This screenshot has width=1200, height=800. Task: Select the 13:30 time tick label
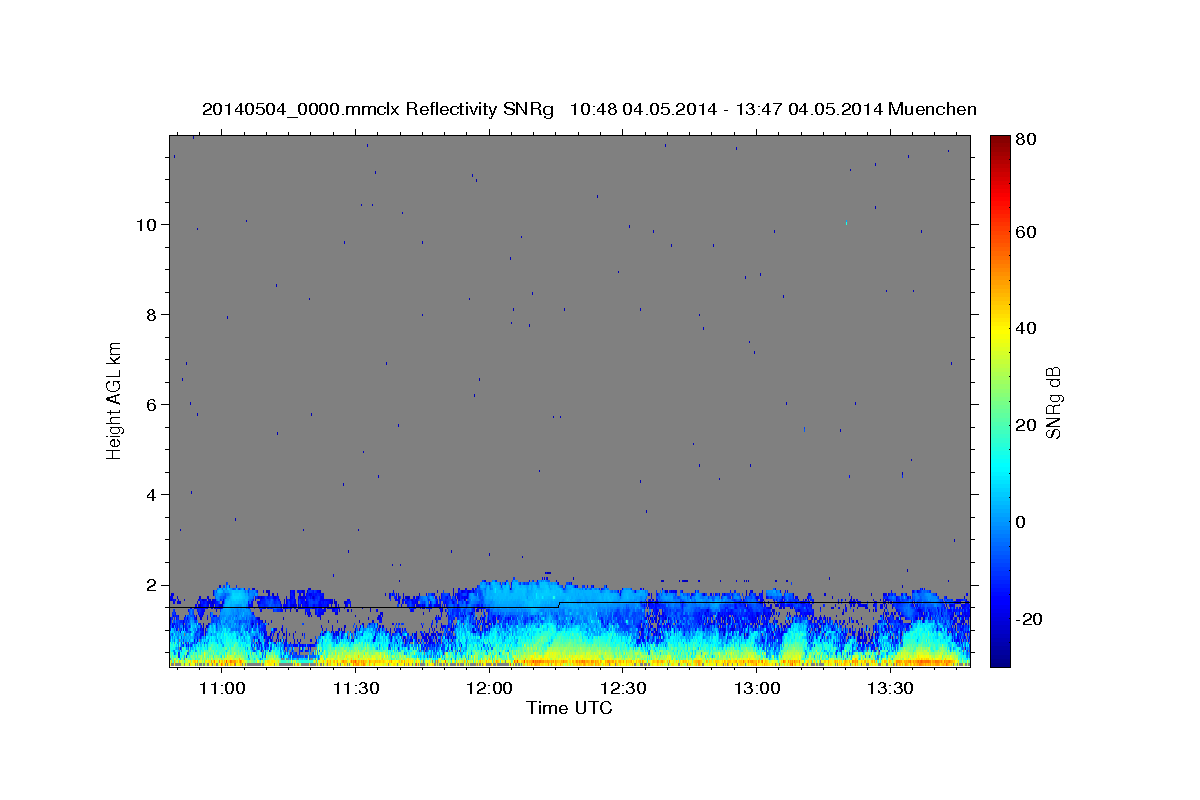click(890, 689)
